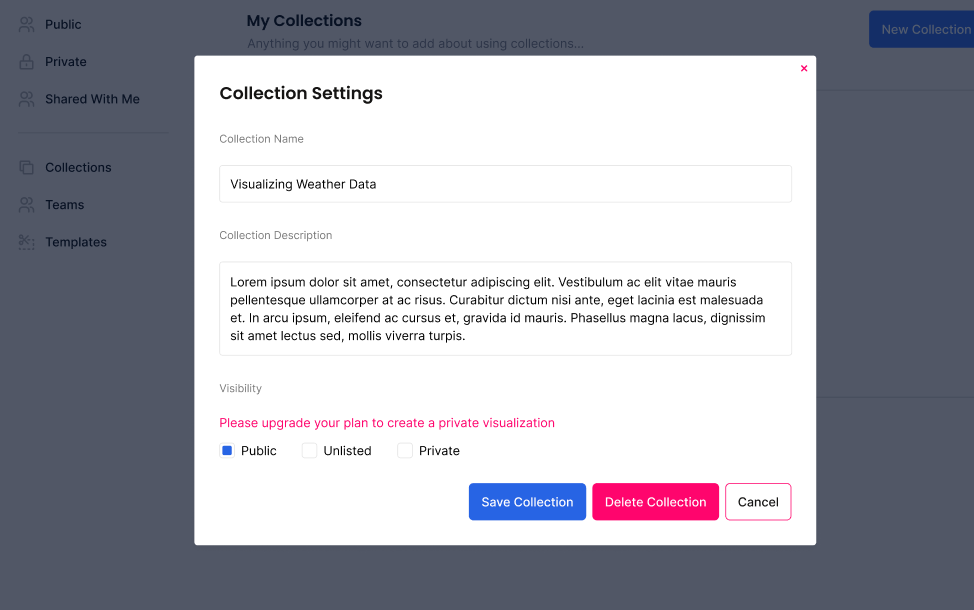Uncheck the Public visibility checkbox

pos(227,450)
